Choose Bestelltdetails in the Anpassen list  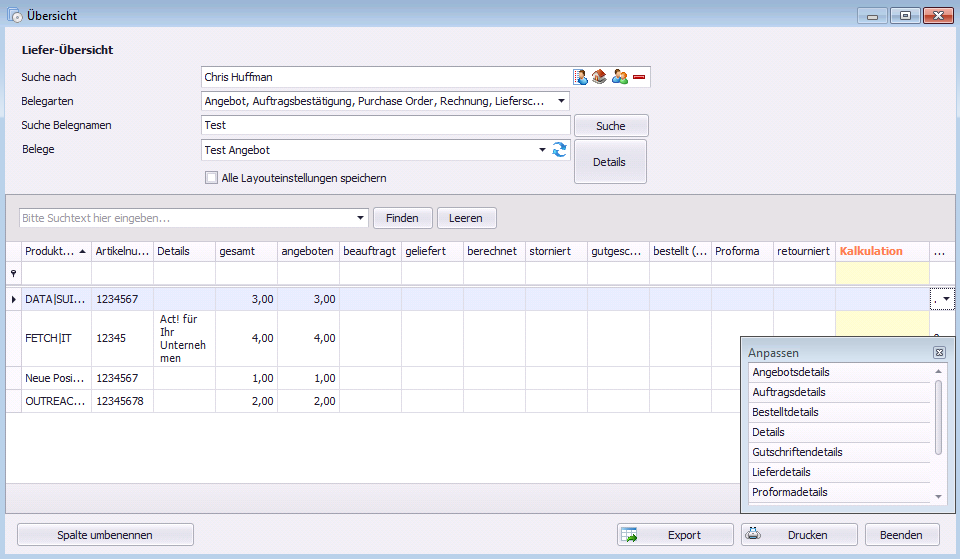[839, 412]
